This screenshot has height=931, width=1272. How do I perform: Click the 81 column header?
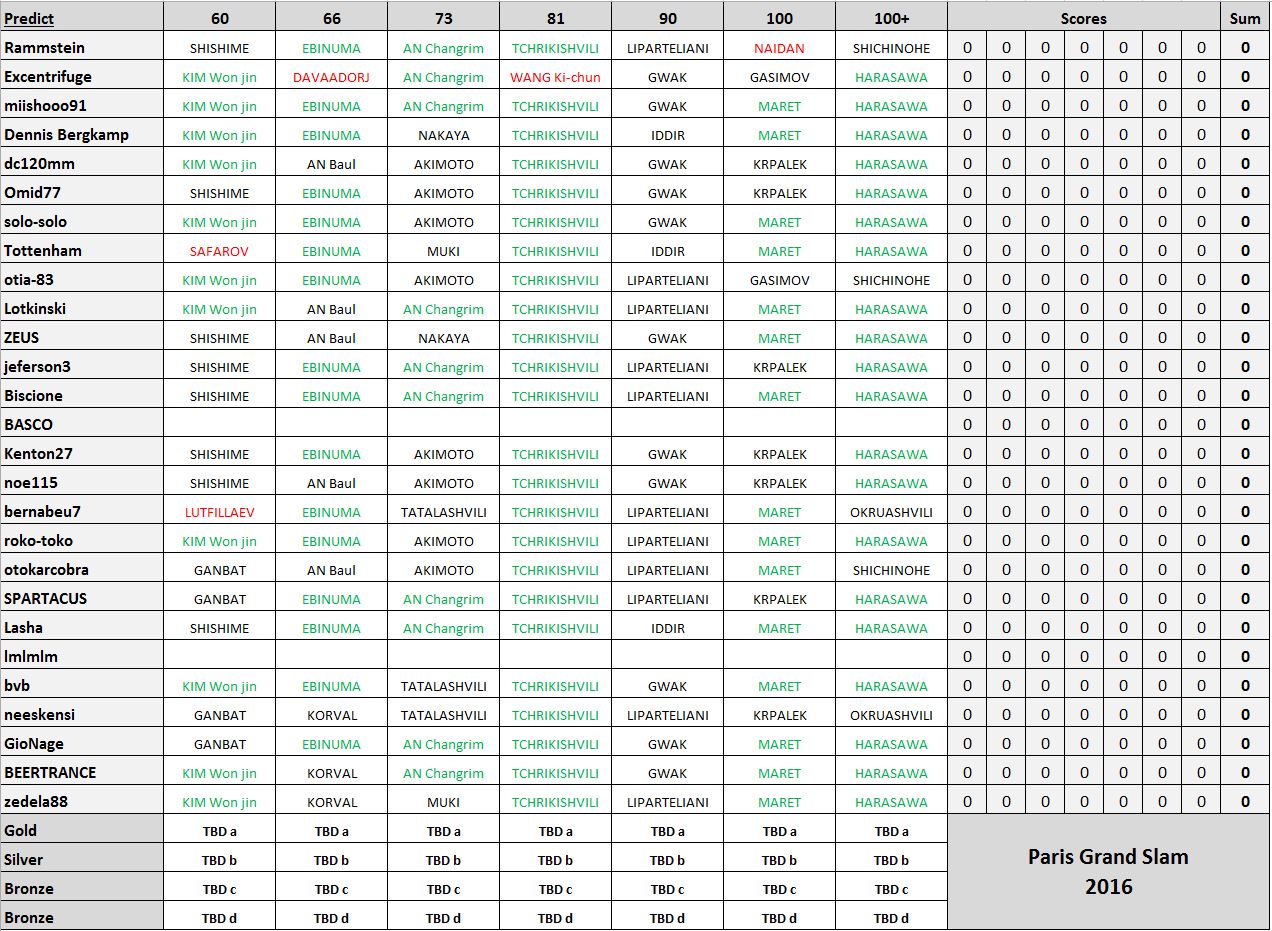click(x=555, y=18)
